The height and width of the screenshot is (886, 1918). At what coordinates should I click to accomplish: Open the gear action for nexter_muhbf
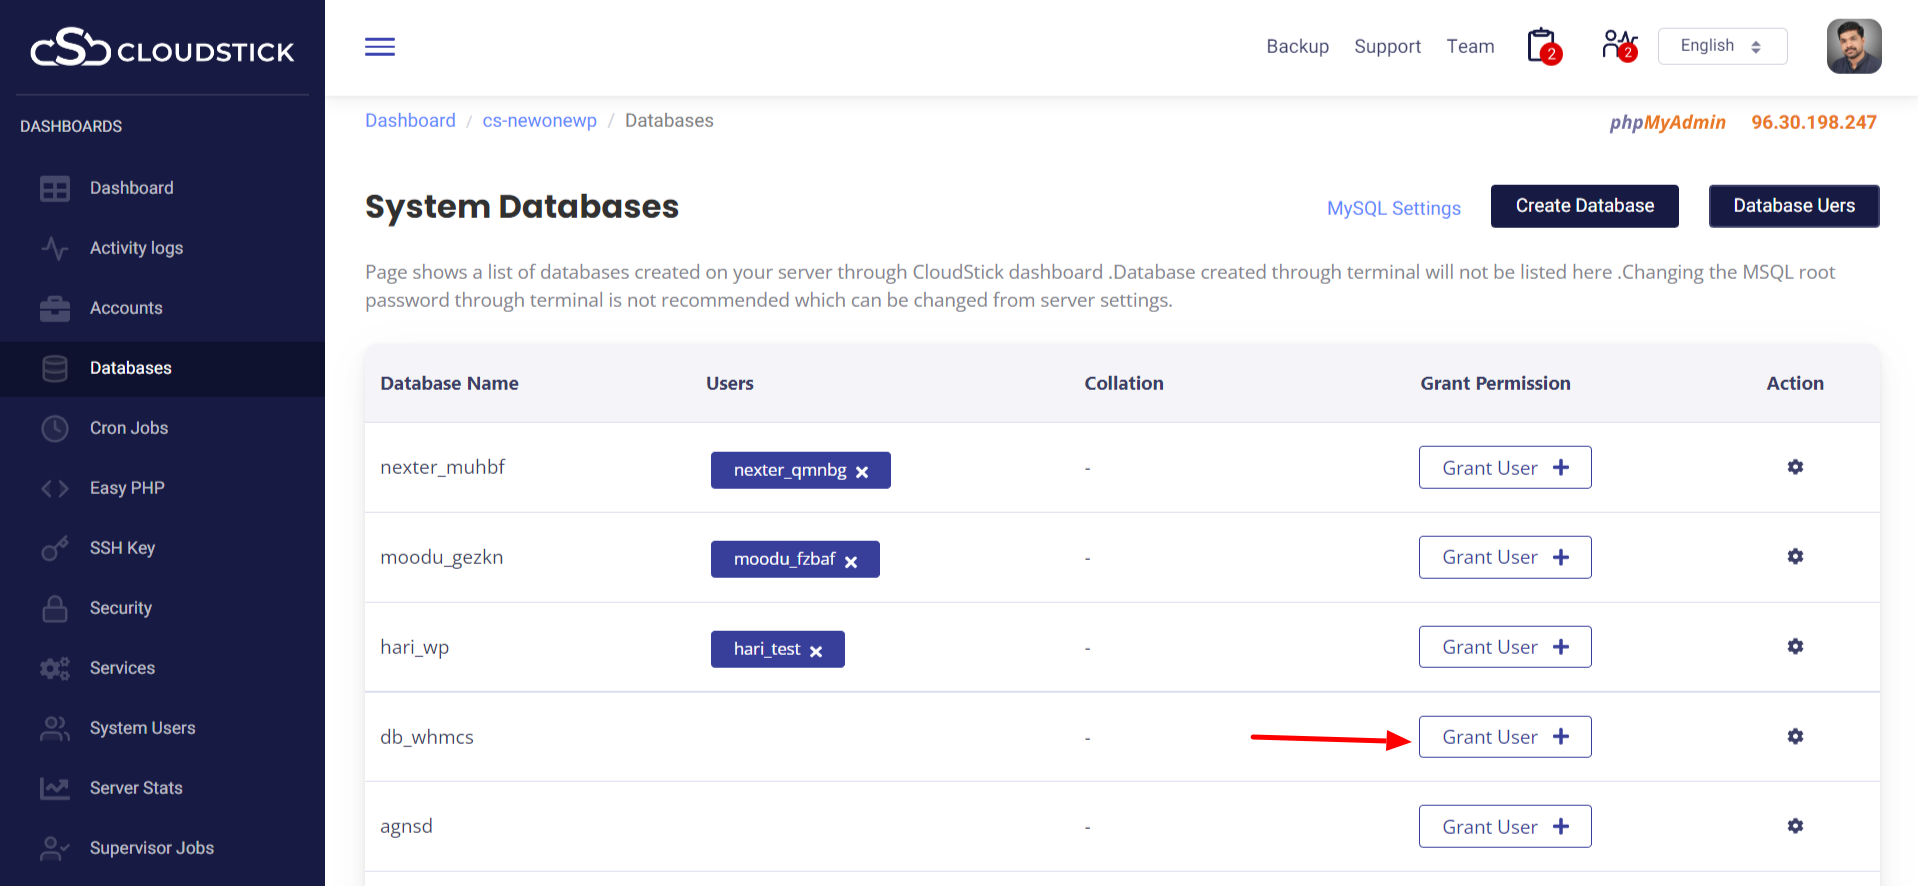point(1795,467)
